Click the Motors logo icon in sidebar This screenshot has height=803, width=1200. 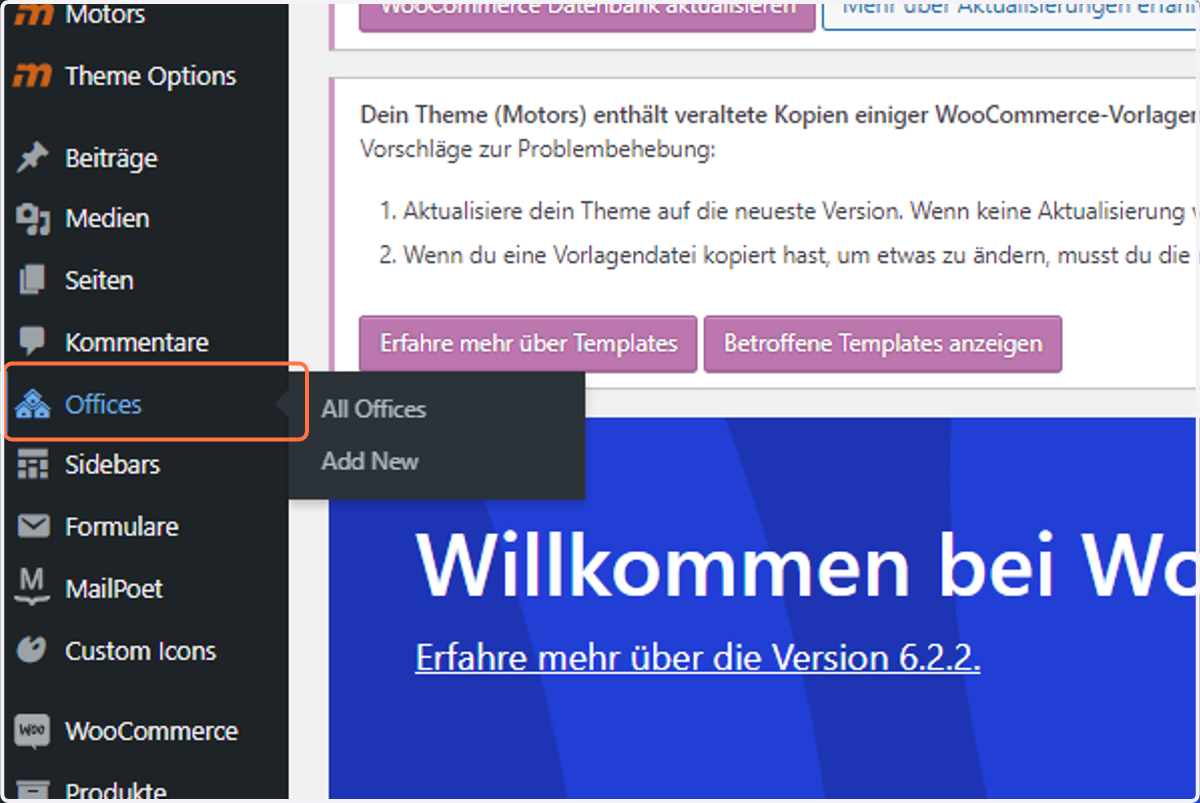[x=33, y=14]
